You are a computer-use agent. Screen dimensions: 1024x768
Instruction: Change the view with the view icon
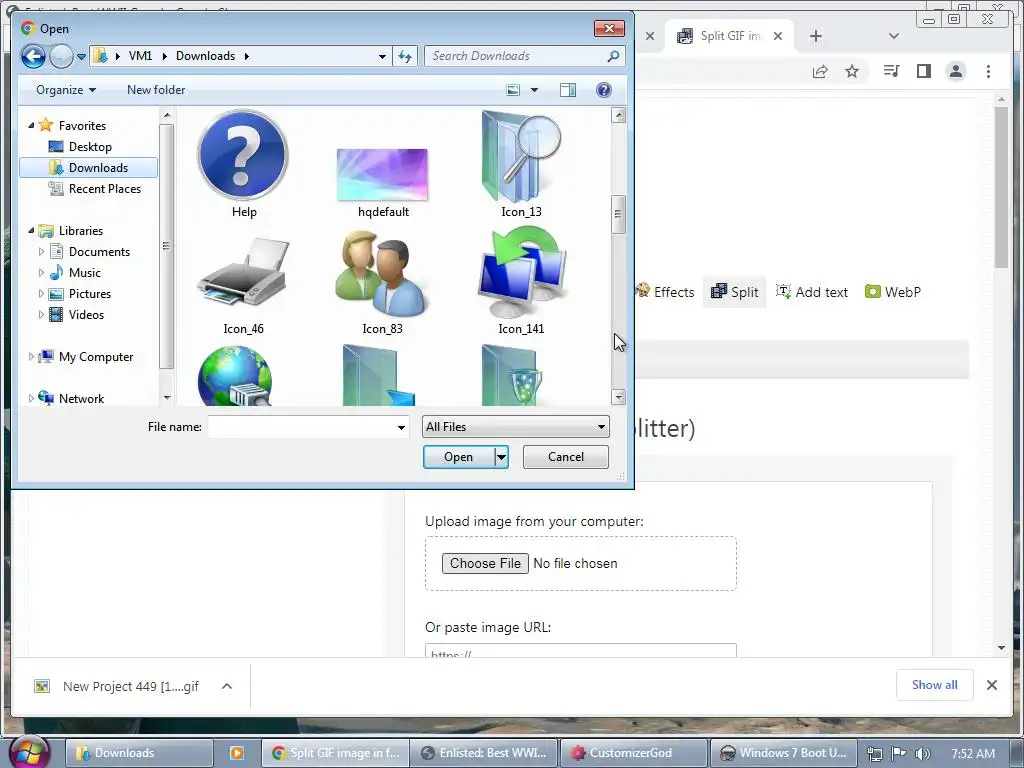coord(513,90)
